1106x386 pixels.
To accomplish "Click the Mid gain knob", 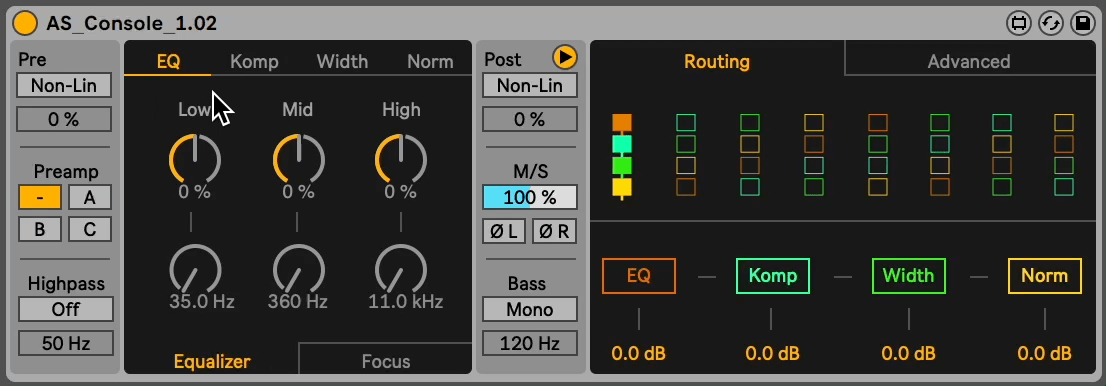I will point(298,160).
